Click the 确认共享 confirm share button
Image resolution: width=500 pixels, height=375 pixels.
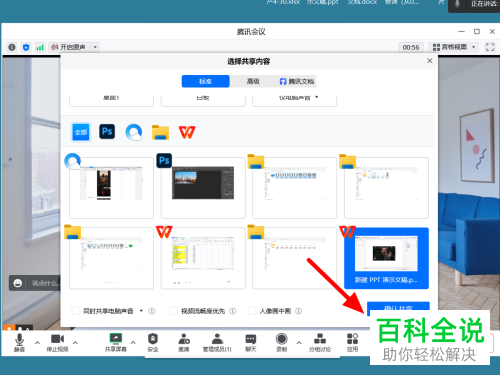point(398,307)
